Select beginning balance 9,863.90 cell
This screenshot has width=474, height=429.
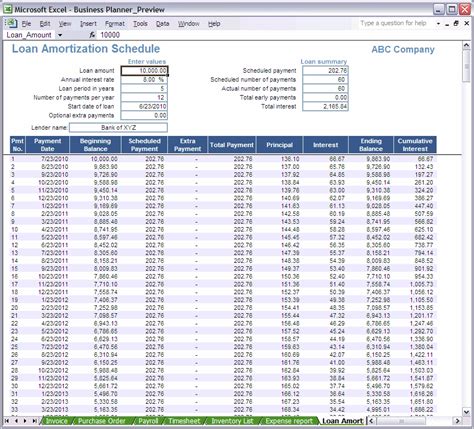coord(96,167)
